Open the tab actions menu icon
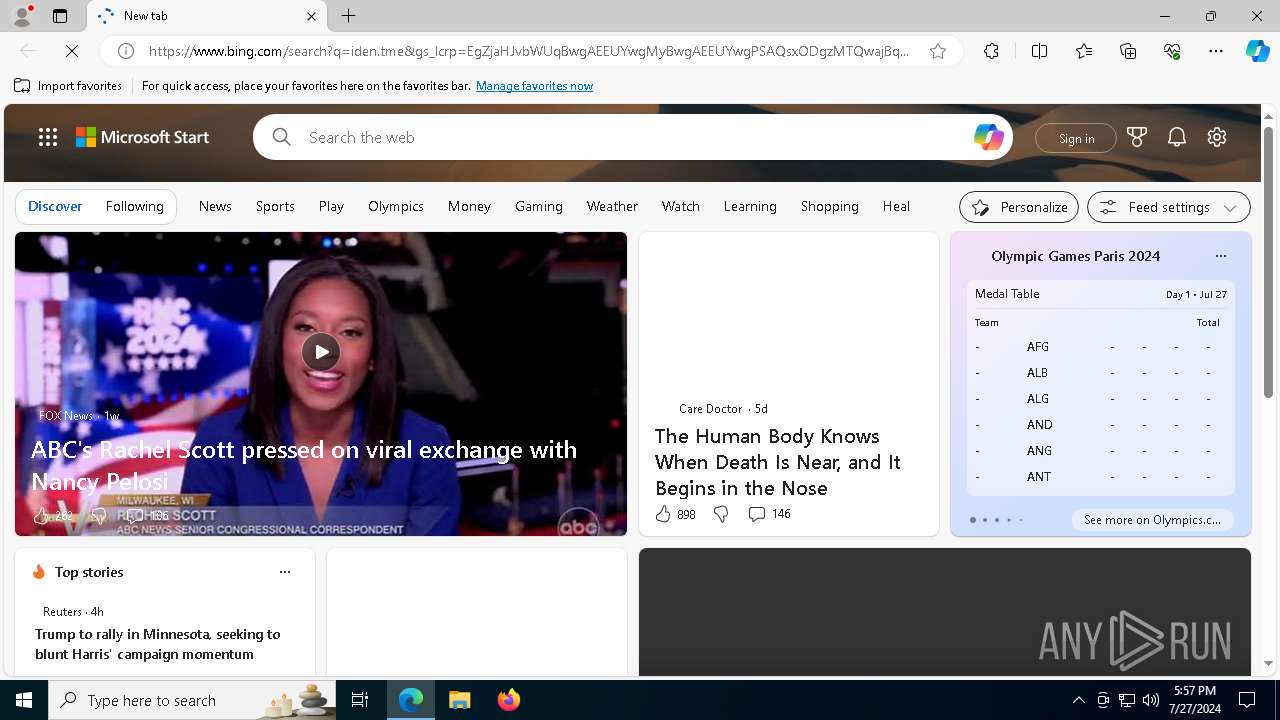 [x=60, y=16]
